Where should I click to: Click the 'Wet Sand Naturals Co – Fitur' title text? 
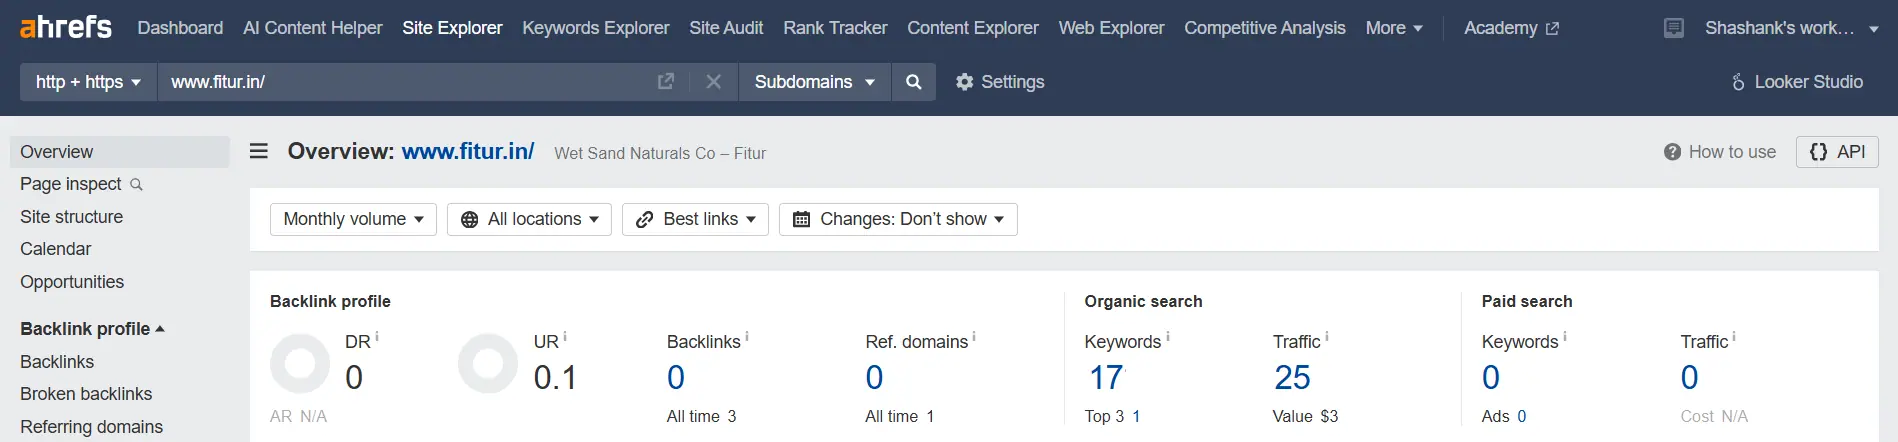(660, 153)
